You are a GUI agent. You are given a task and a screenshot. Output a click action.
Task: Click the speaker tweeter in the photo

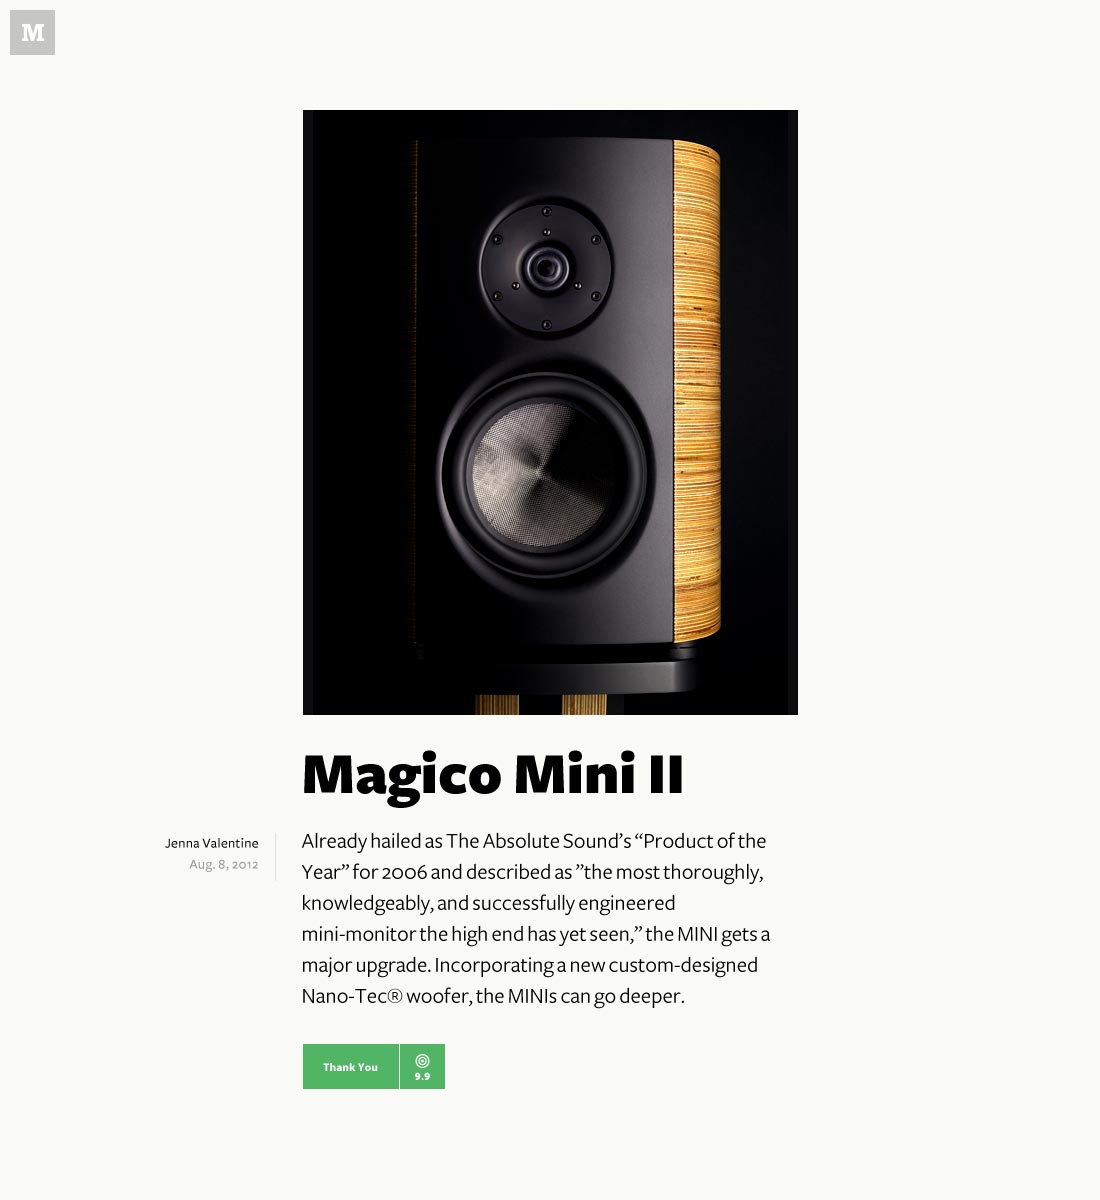[545, 268]
